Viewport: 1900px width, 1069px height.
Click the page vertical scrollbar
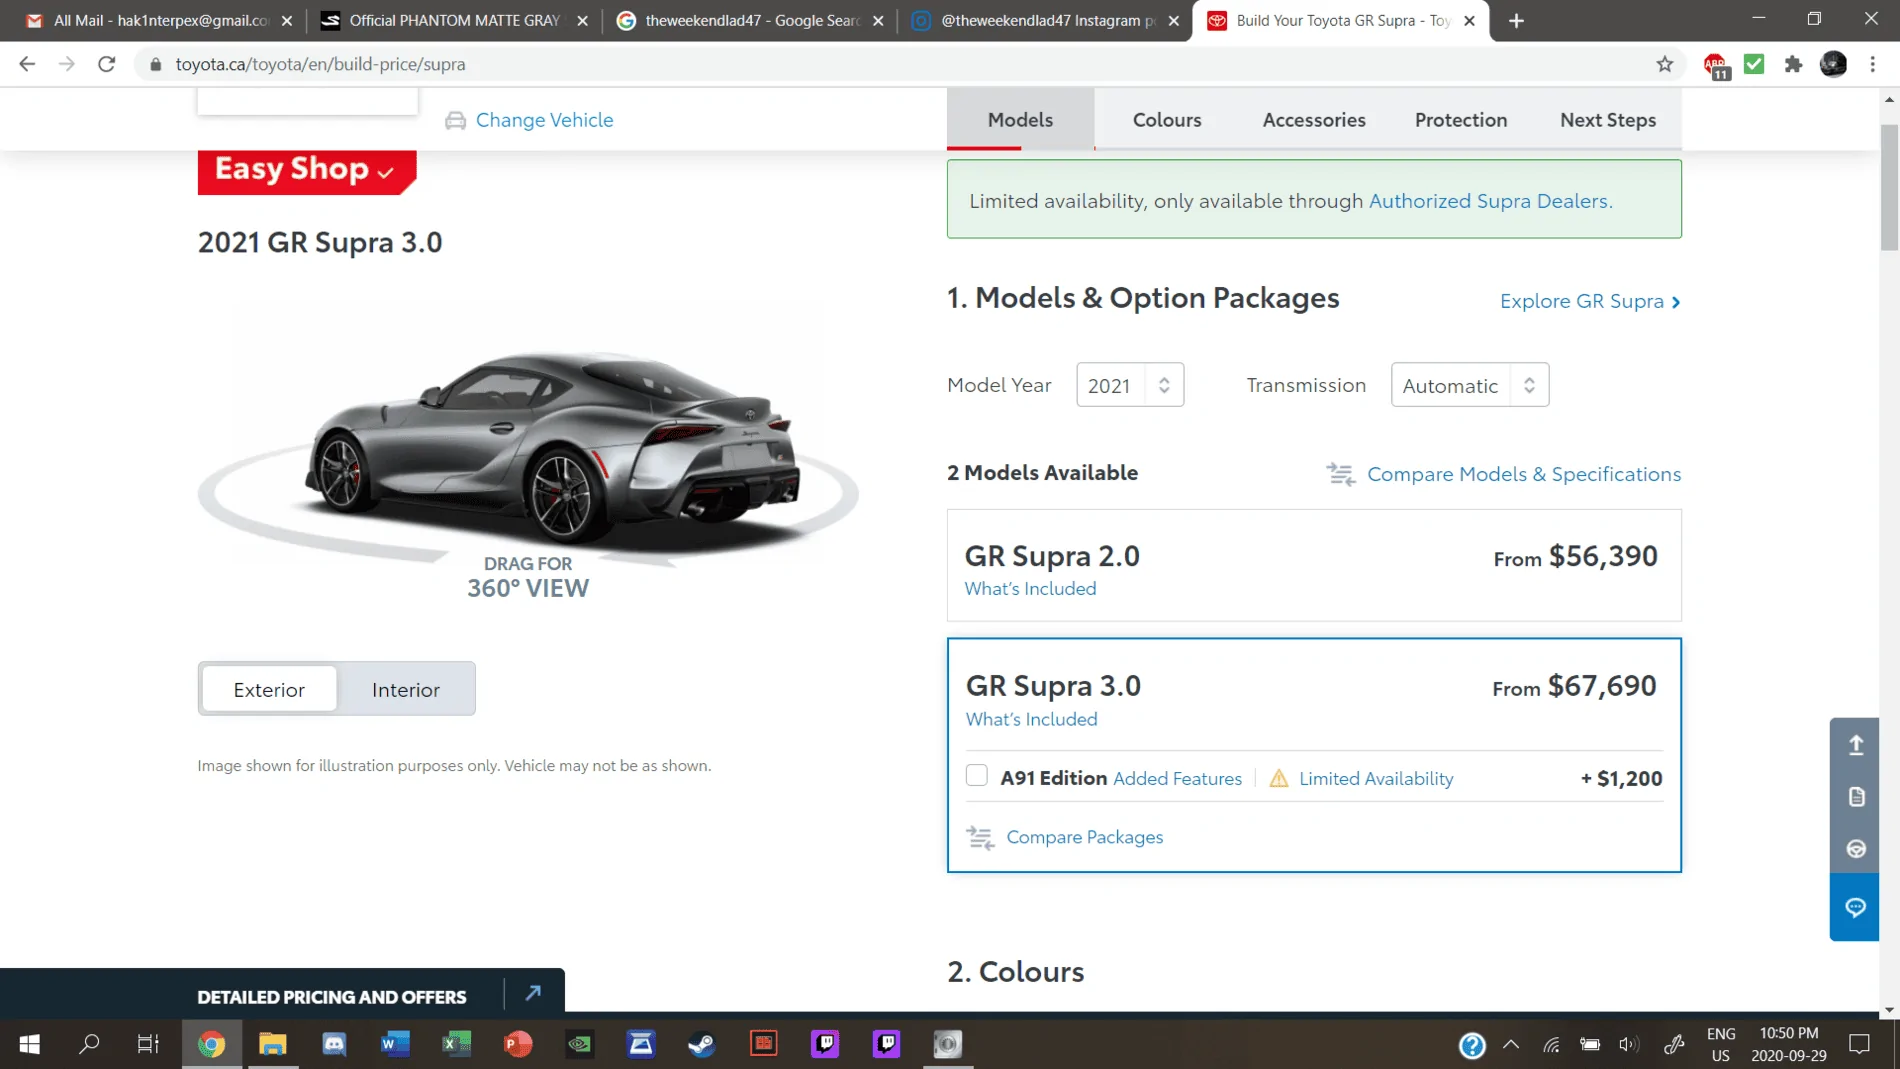tap(1889, 187)
